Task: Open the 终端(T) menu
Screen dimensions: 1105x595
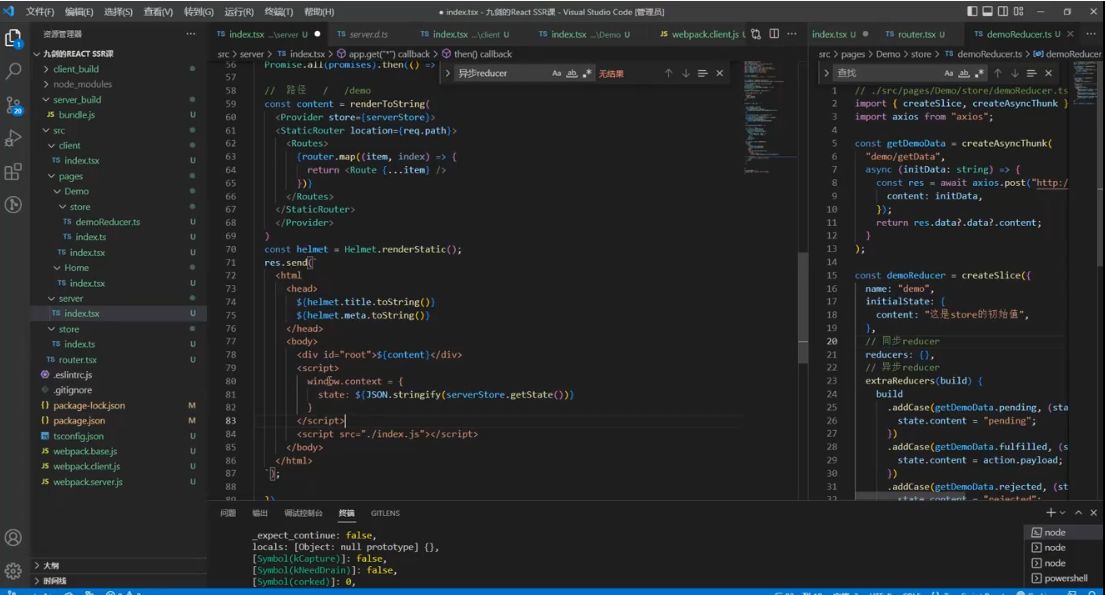Action: pos(277,11)
